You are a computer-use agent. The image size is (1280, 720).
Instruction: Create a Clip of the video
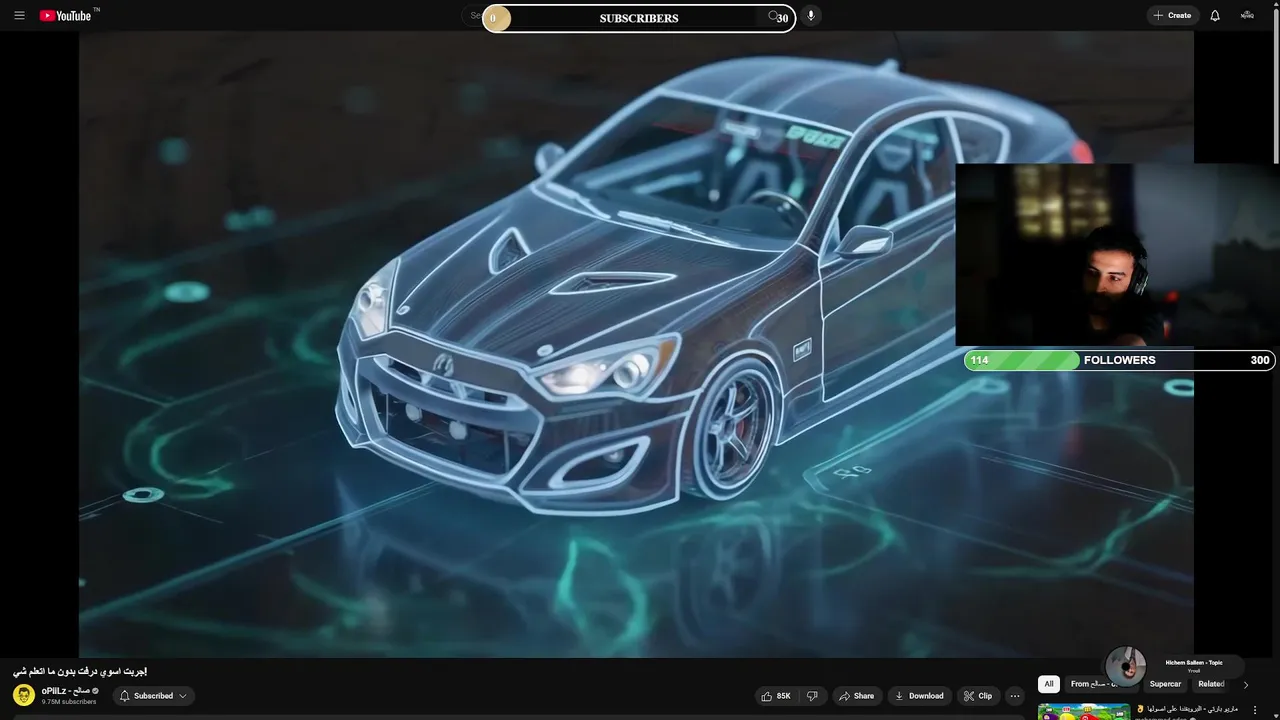click(x=977, y=696)
